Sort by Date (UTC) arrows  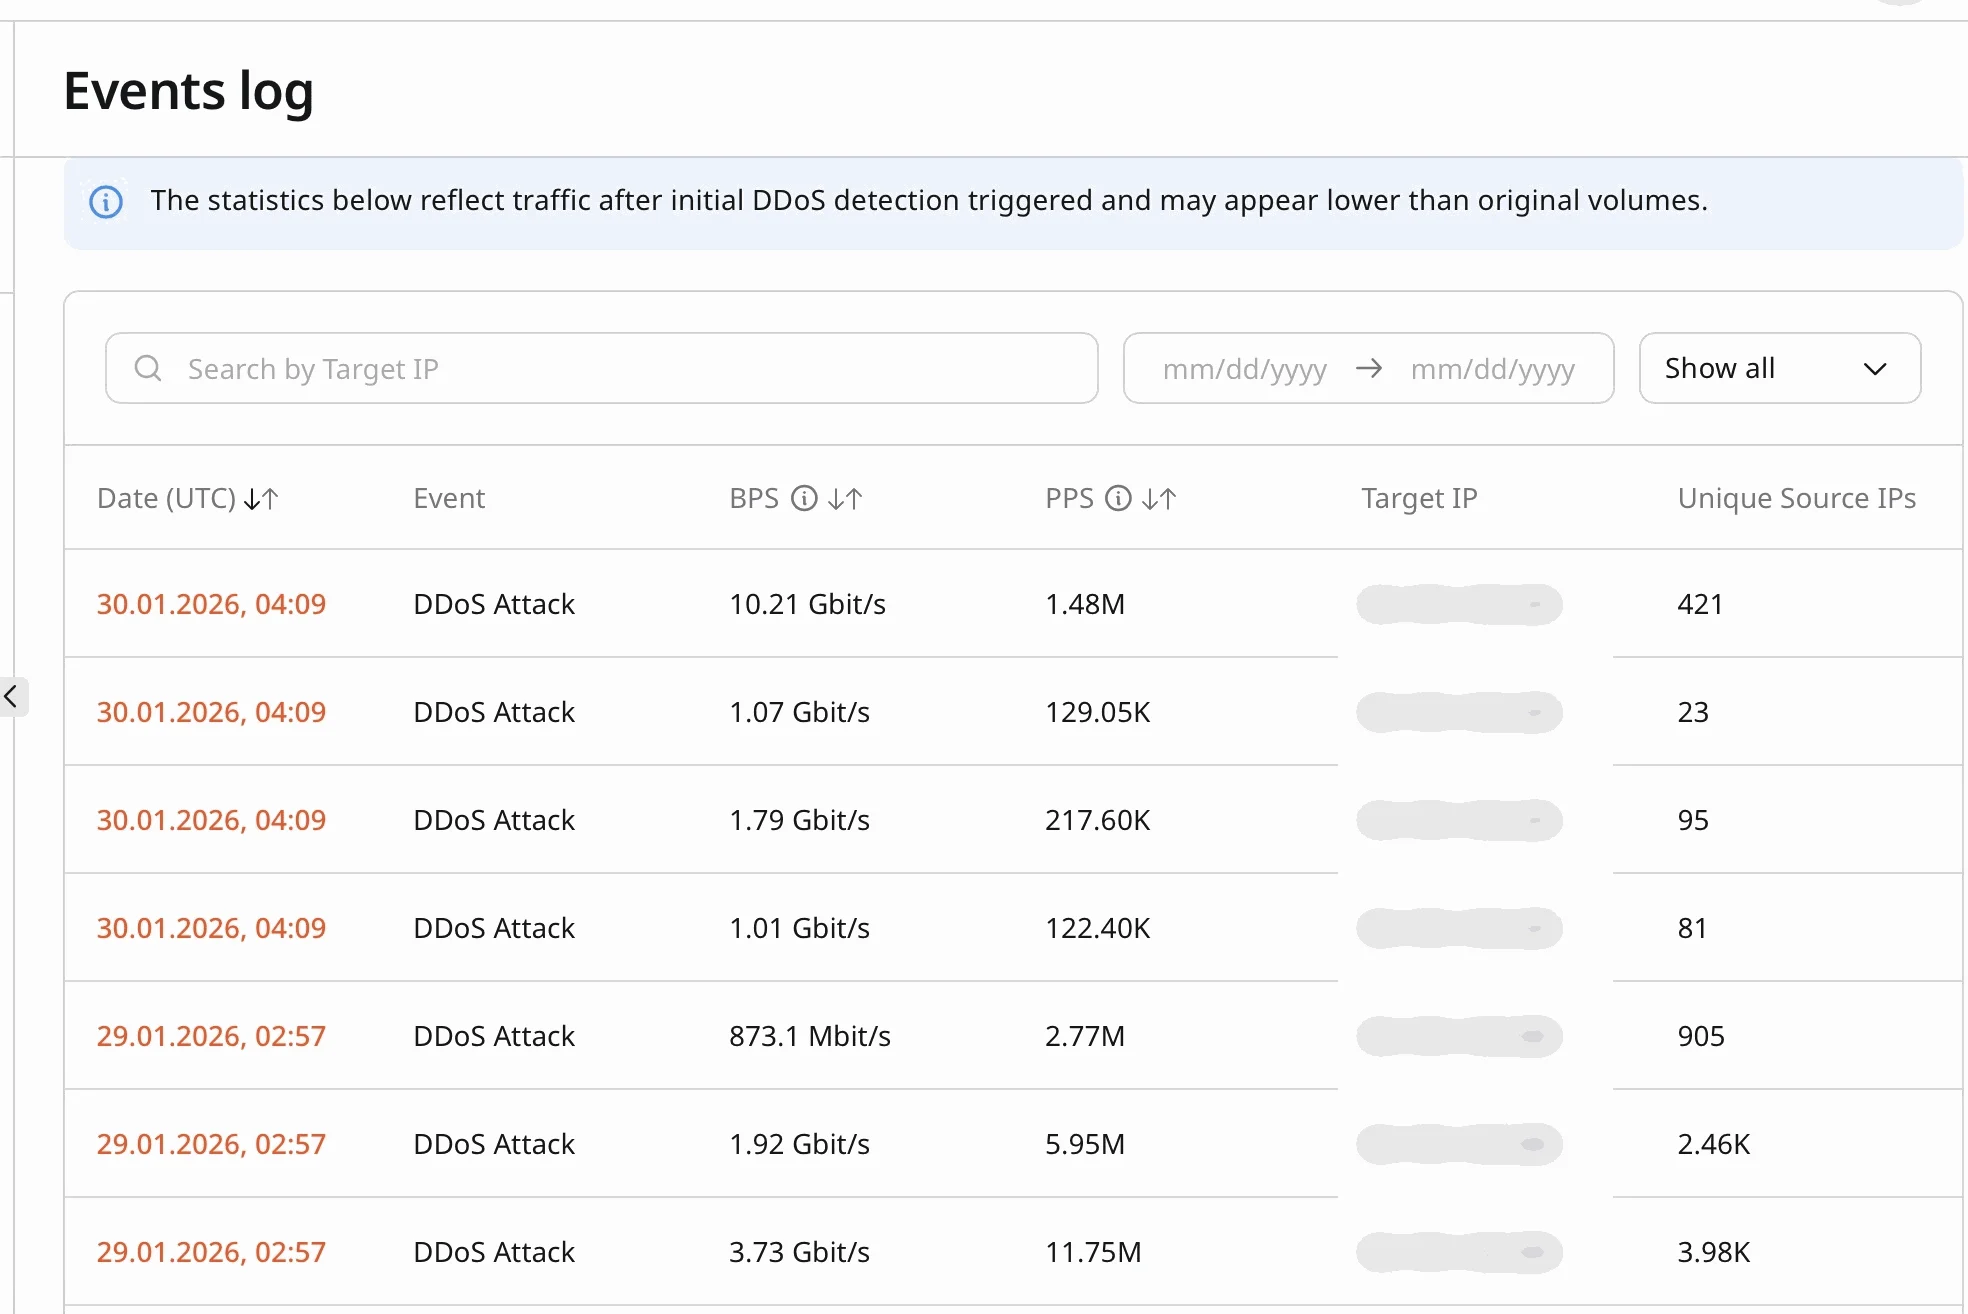click(261, 498)
